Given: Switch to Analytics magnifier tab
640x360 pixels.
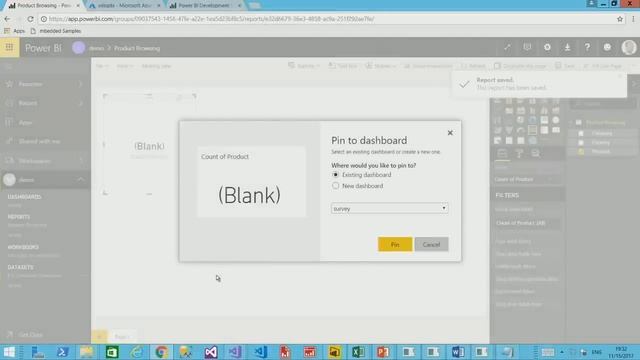Looking at the screenshot, I should coord(536,153).
